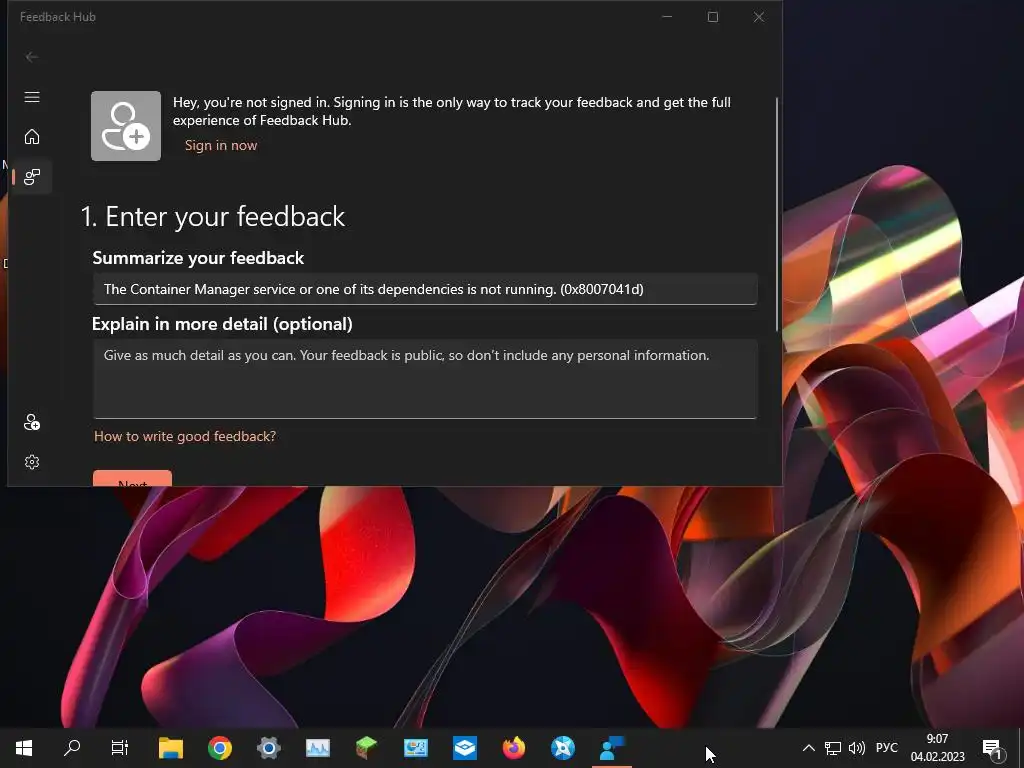Open taskbar Search magnifier
This screenshot has height=768, width=1024.
coord(72,748)
